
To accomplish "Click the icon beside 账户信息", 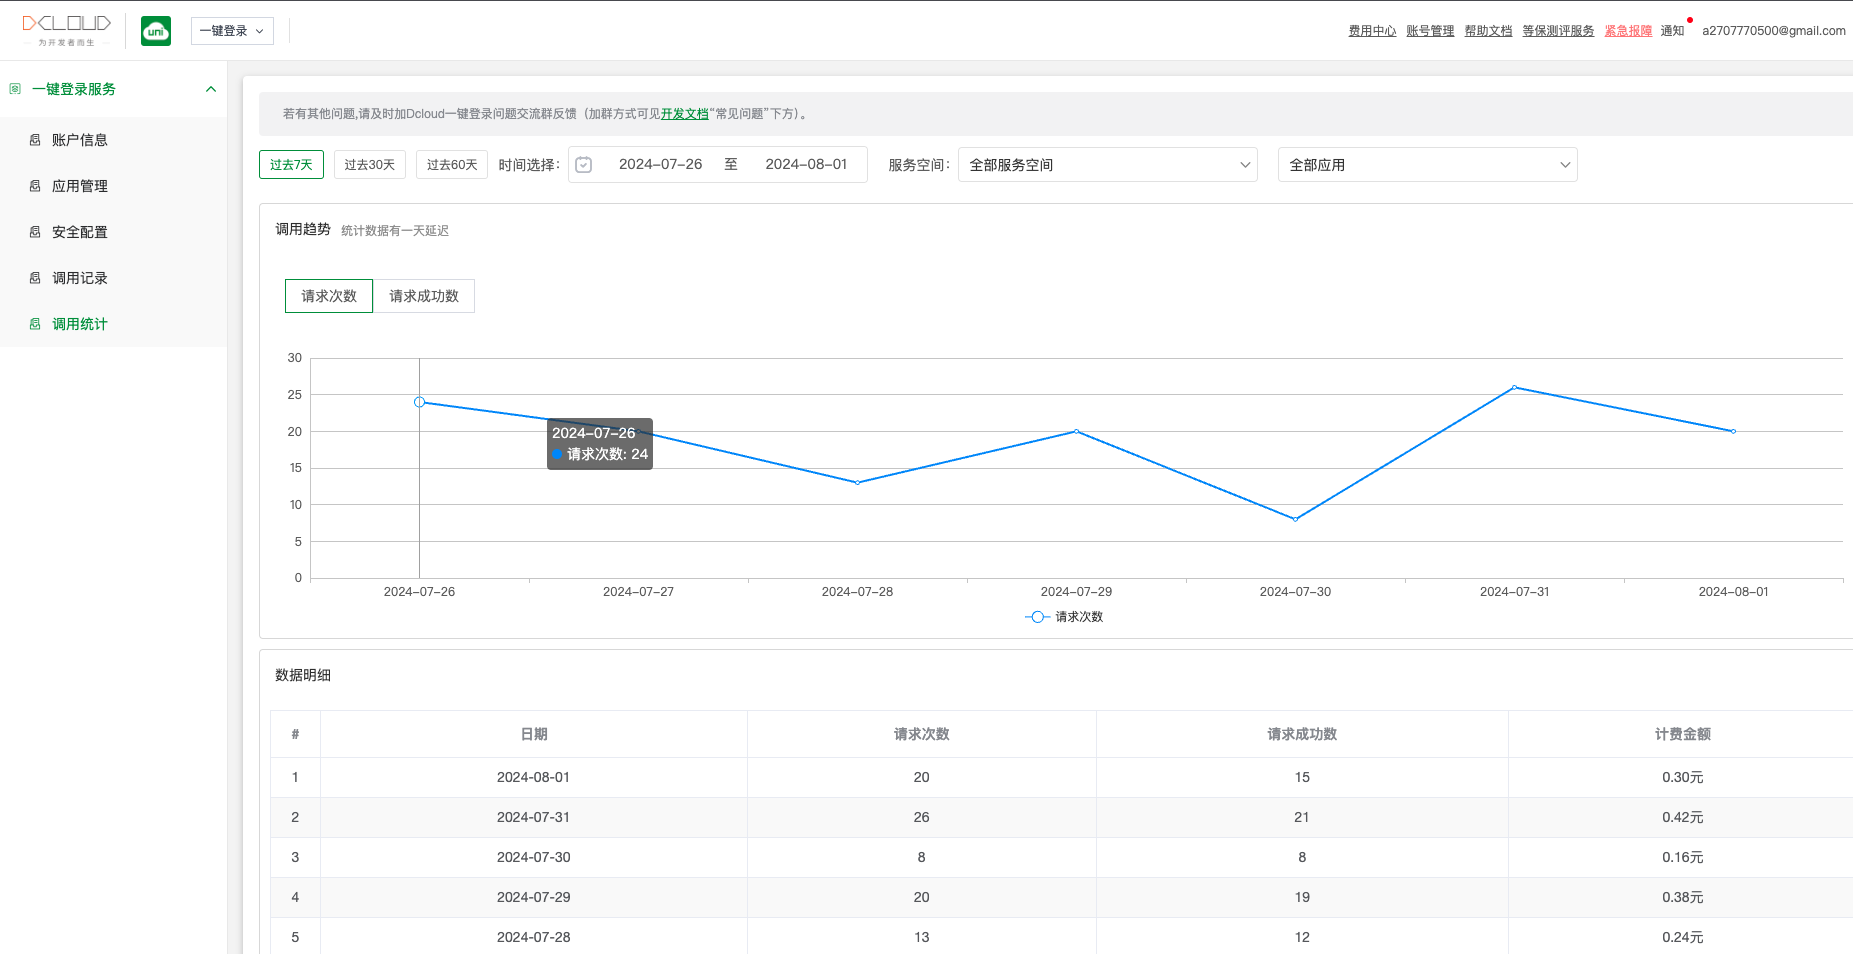I will pos(35,140).
